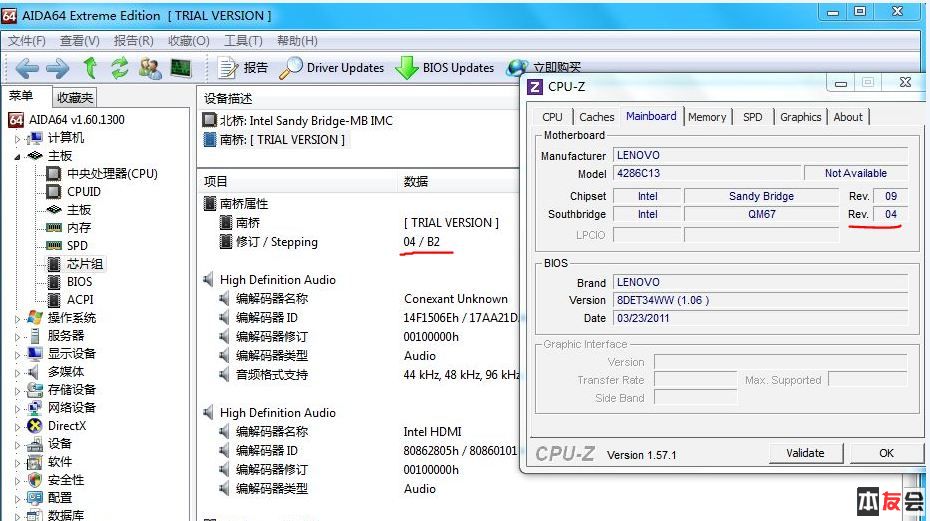Click the 立即购买 buy now toolbar item
The width and height of the screenshot is (930, 521).
544,67
